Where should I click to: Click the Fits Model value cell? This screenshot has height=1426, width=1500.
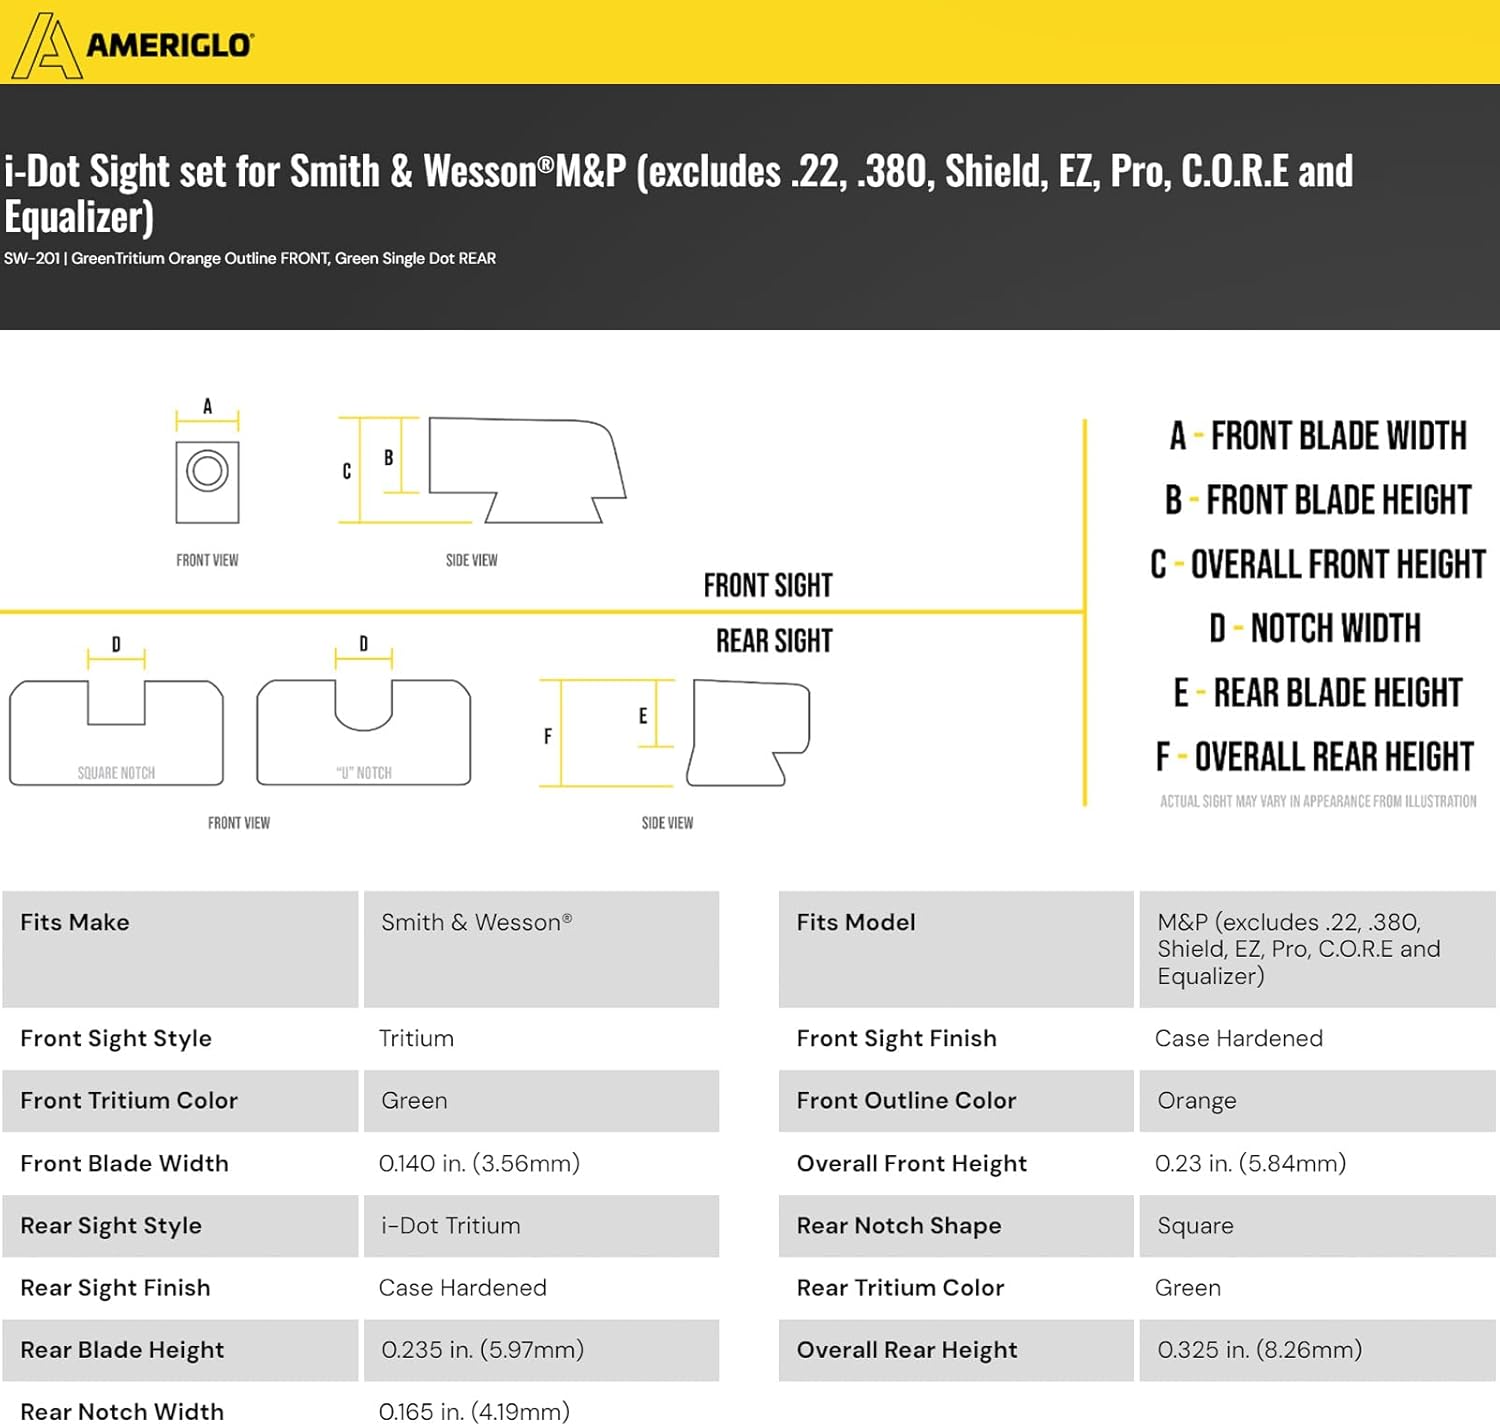1298,948
